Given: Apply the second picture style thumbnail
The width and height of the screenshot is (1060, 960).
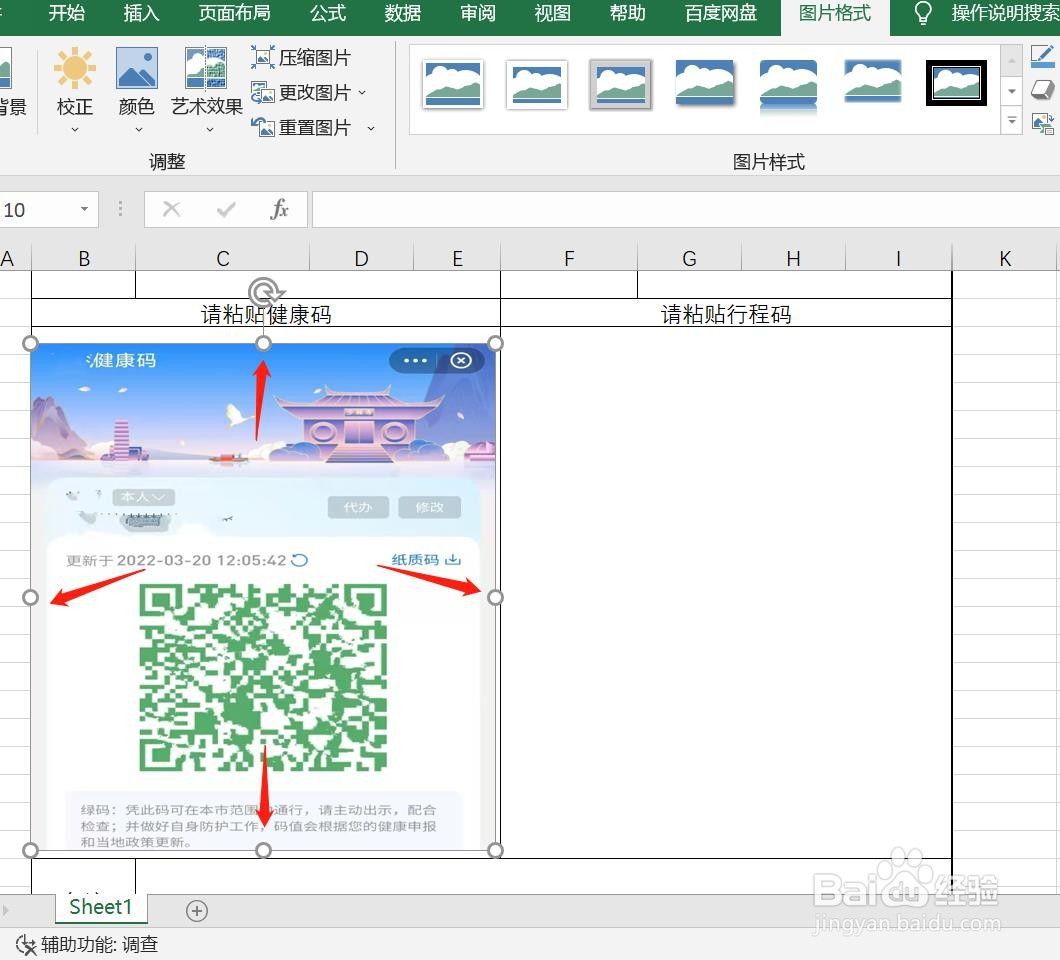Looking at the screenshot, I should [x=537, y=85].
